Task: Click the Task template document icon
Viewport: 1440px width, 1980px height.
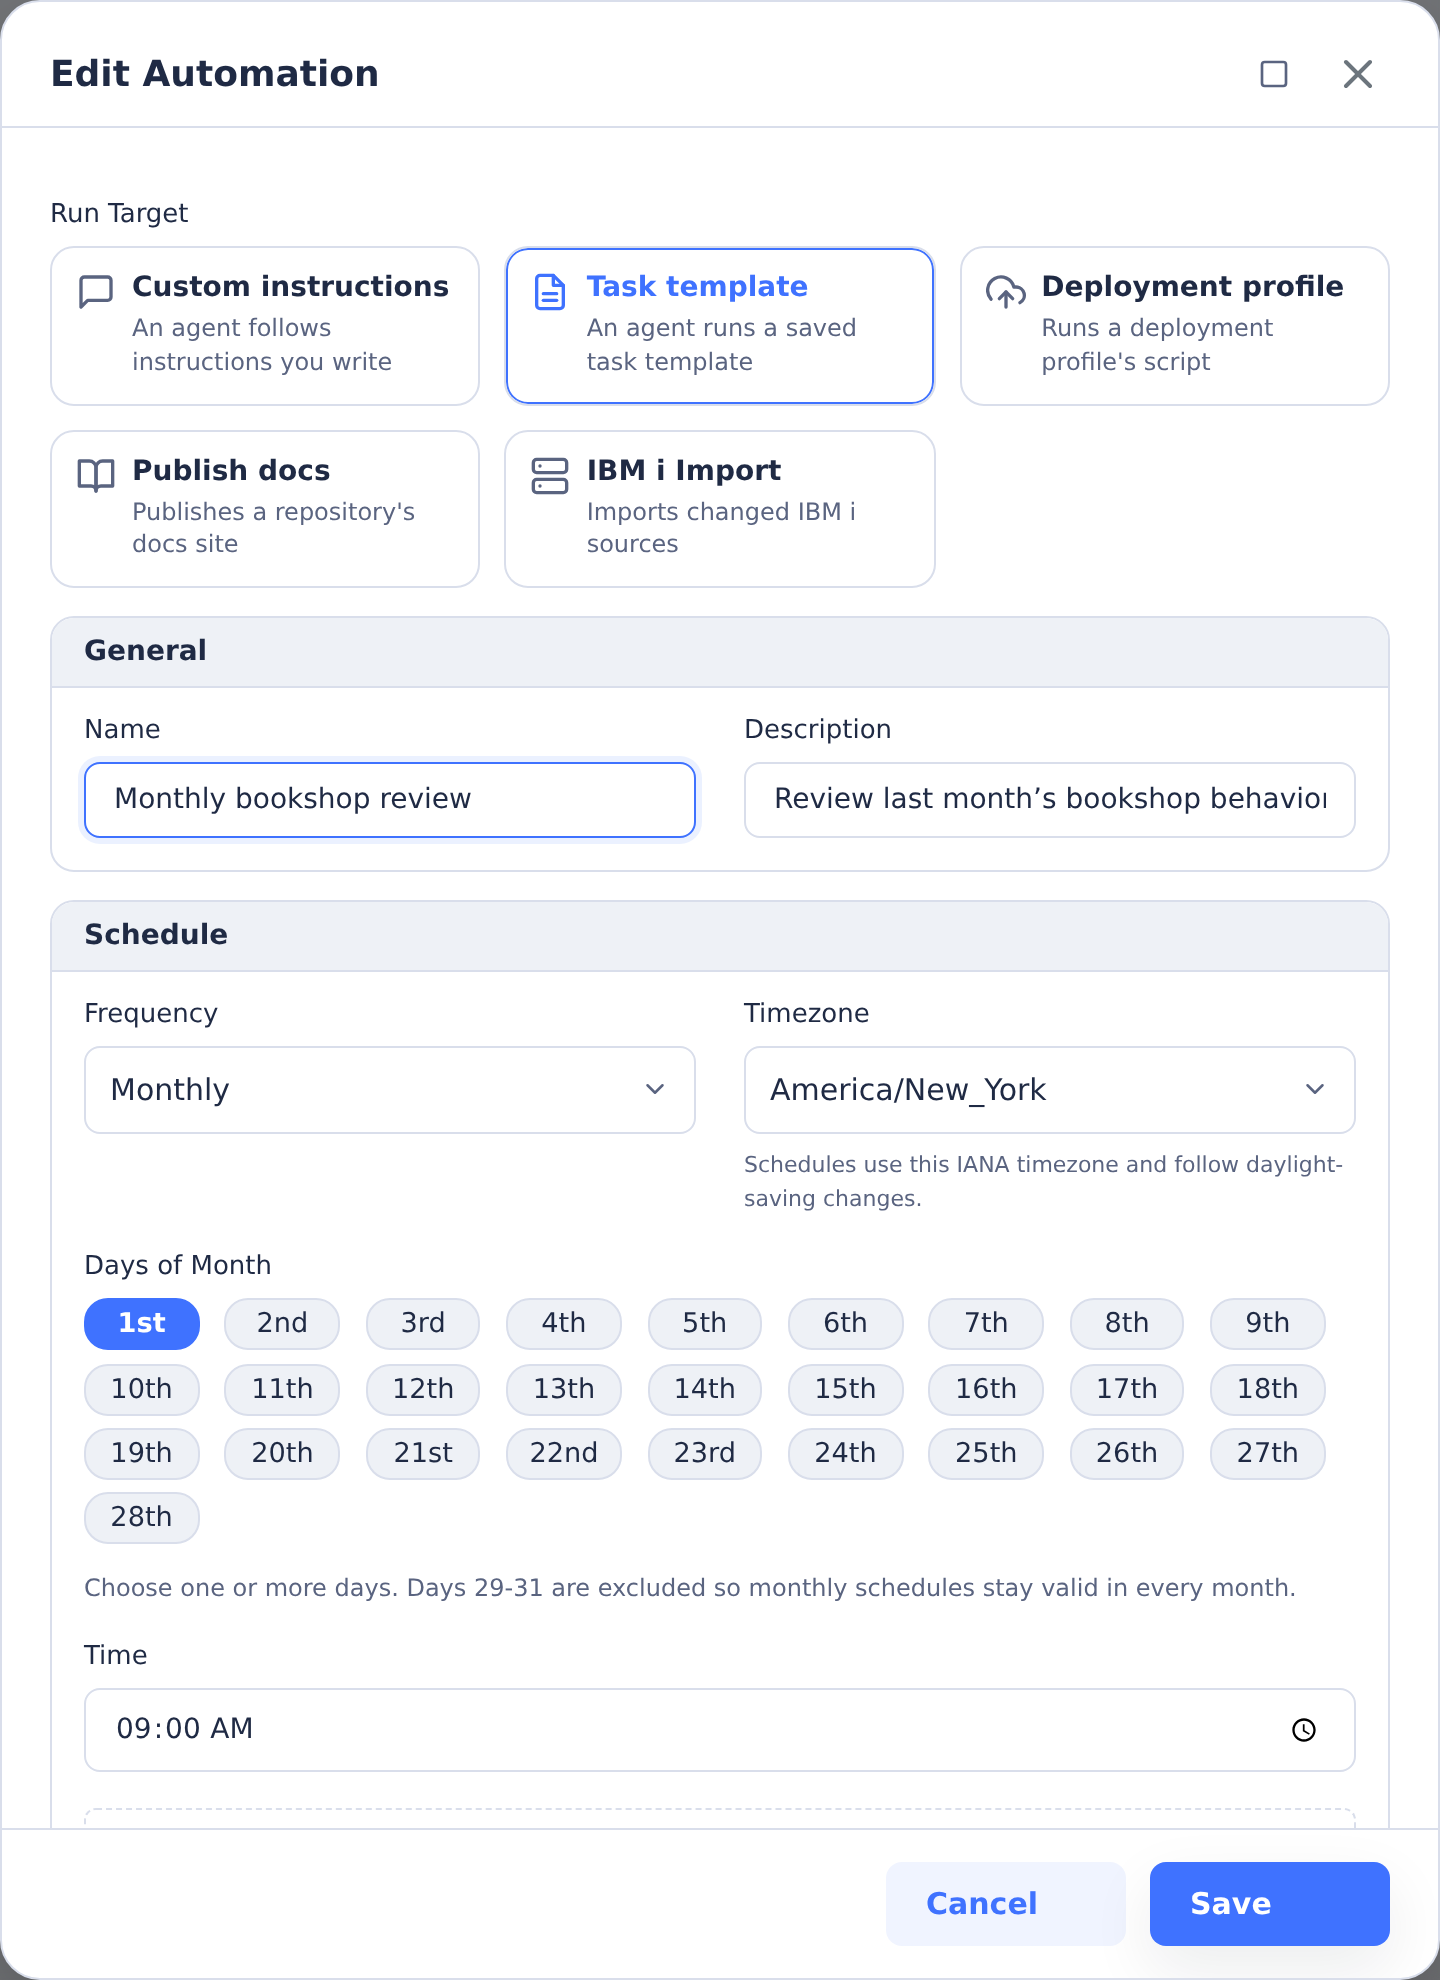Action: [x=550, y=292]
